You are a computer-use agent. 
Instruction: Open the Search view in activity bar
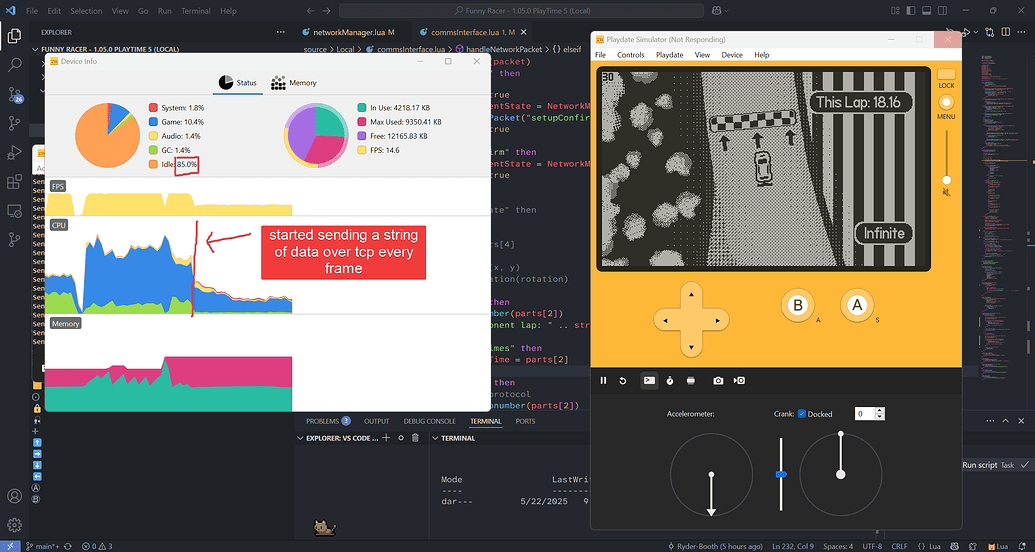(14, 65)
